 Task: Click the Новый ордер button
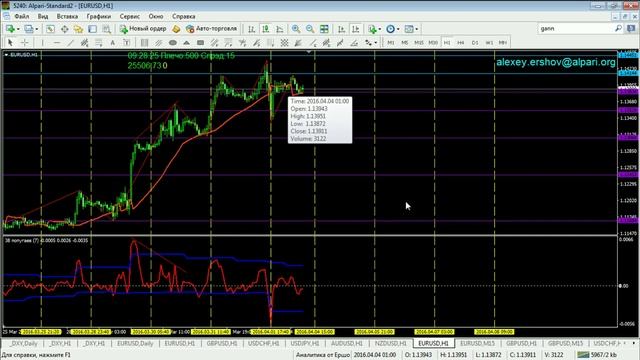pos(142,29)
